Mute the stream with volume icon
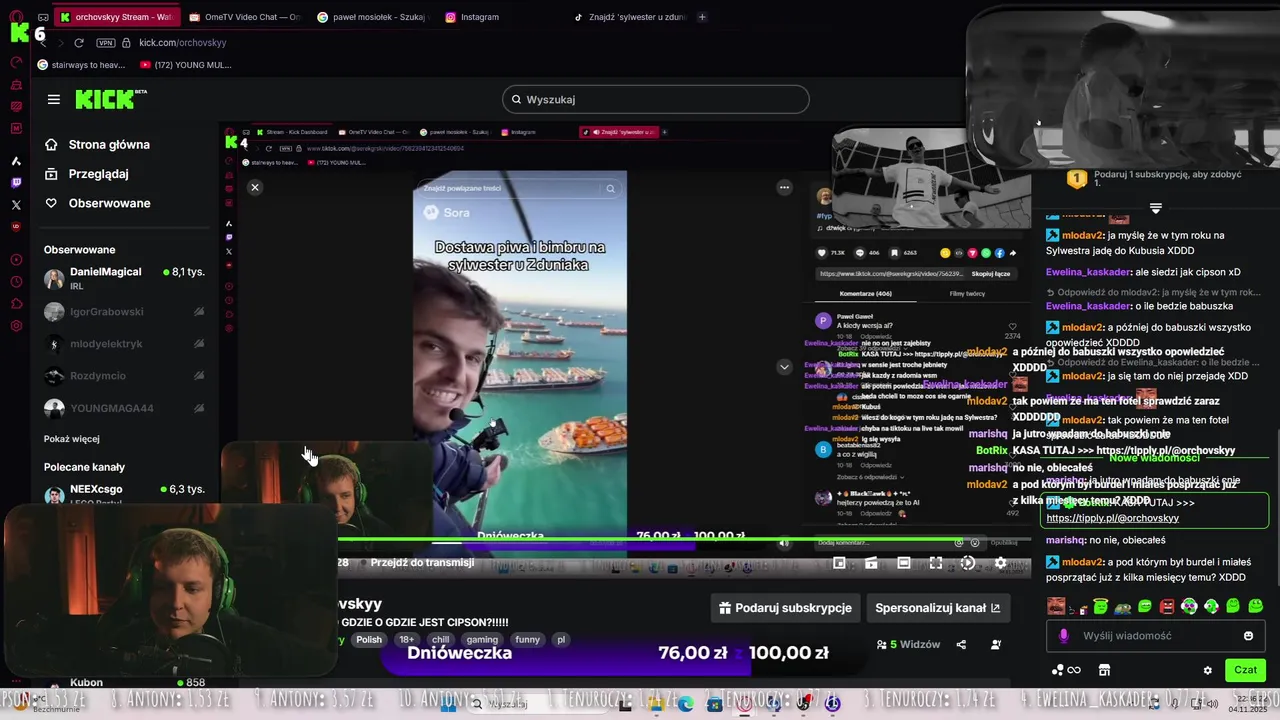Screen dimensions: 1280x720 coord(784,543)
